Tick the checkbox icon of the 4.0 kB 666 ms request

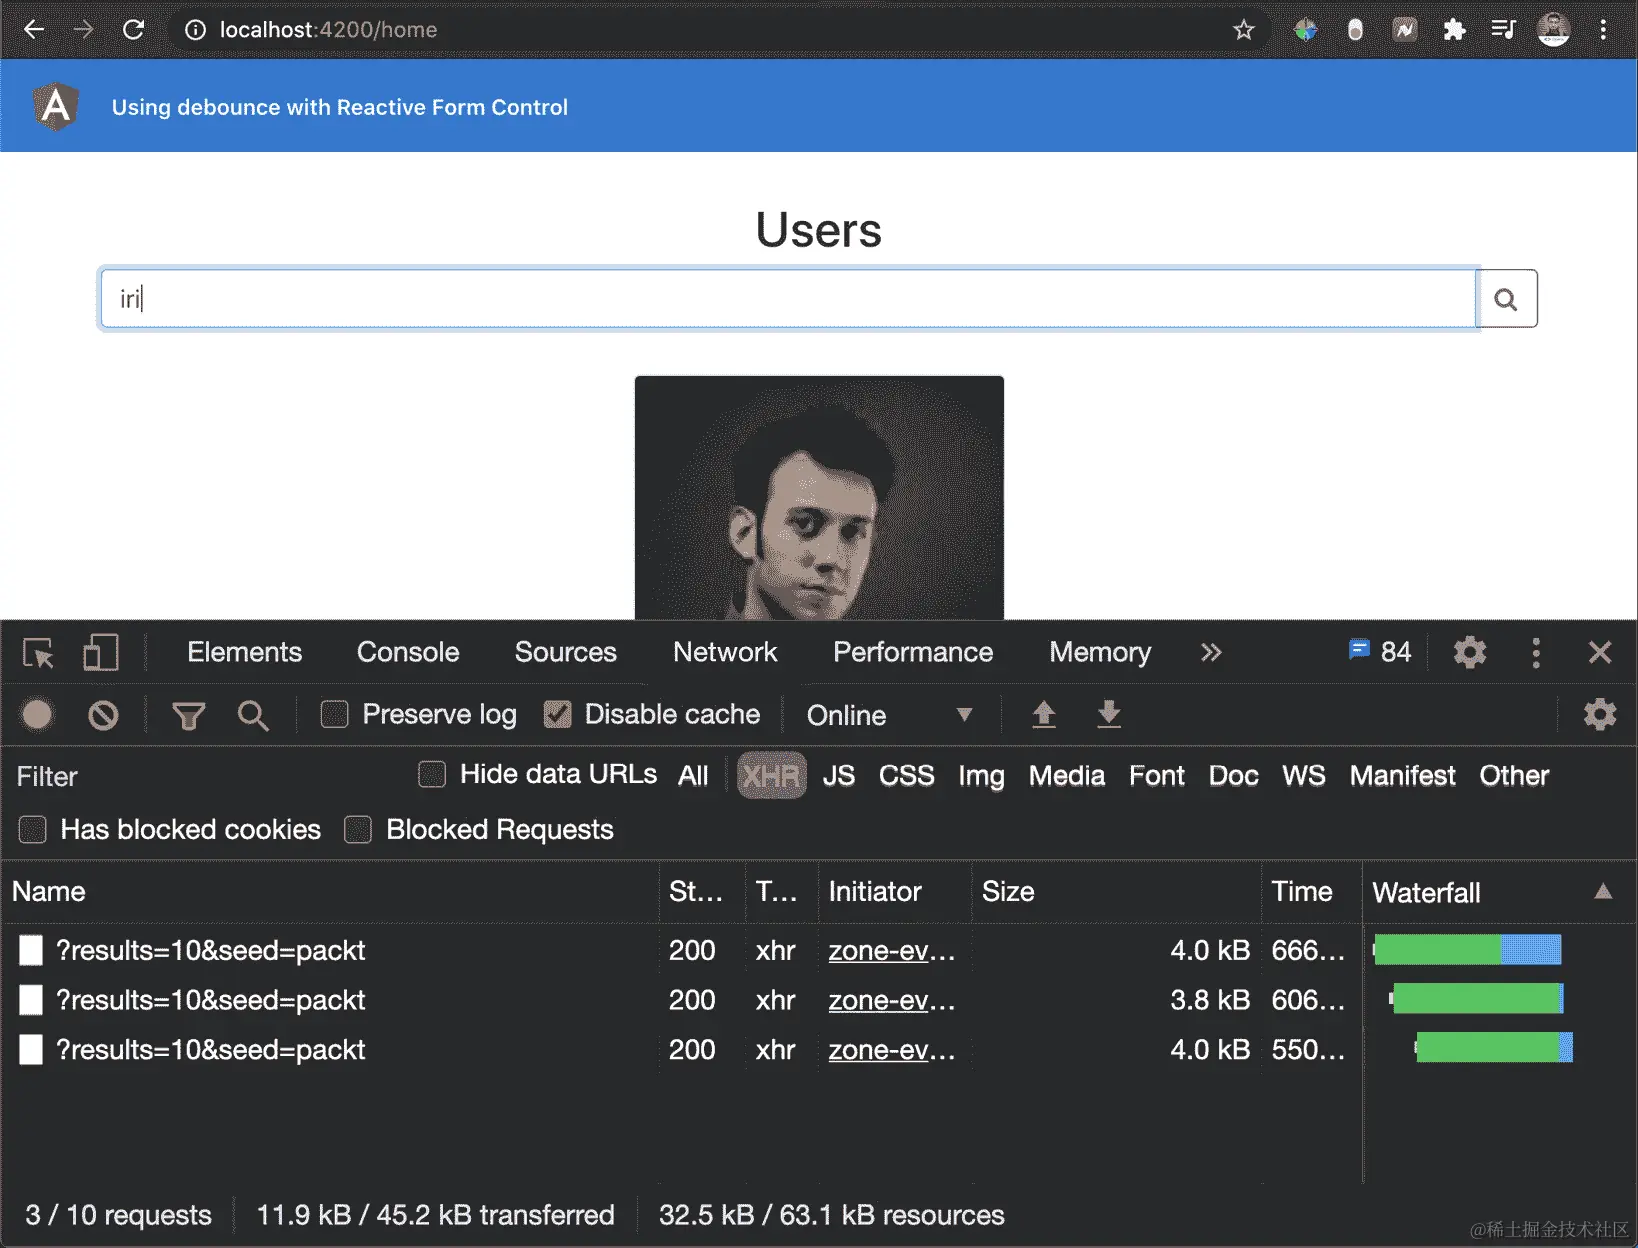[x=31, y=950]
